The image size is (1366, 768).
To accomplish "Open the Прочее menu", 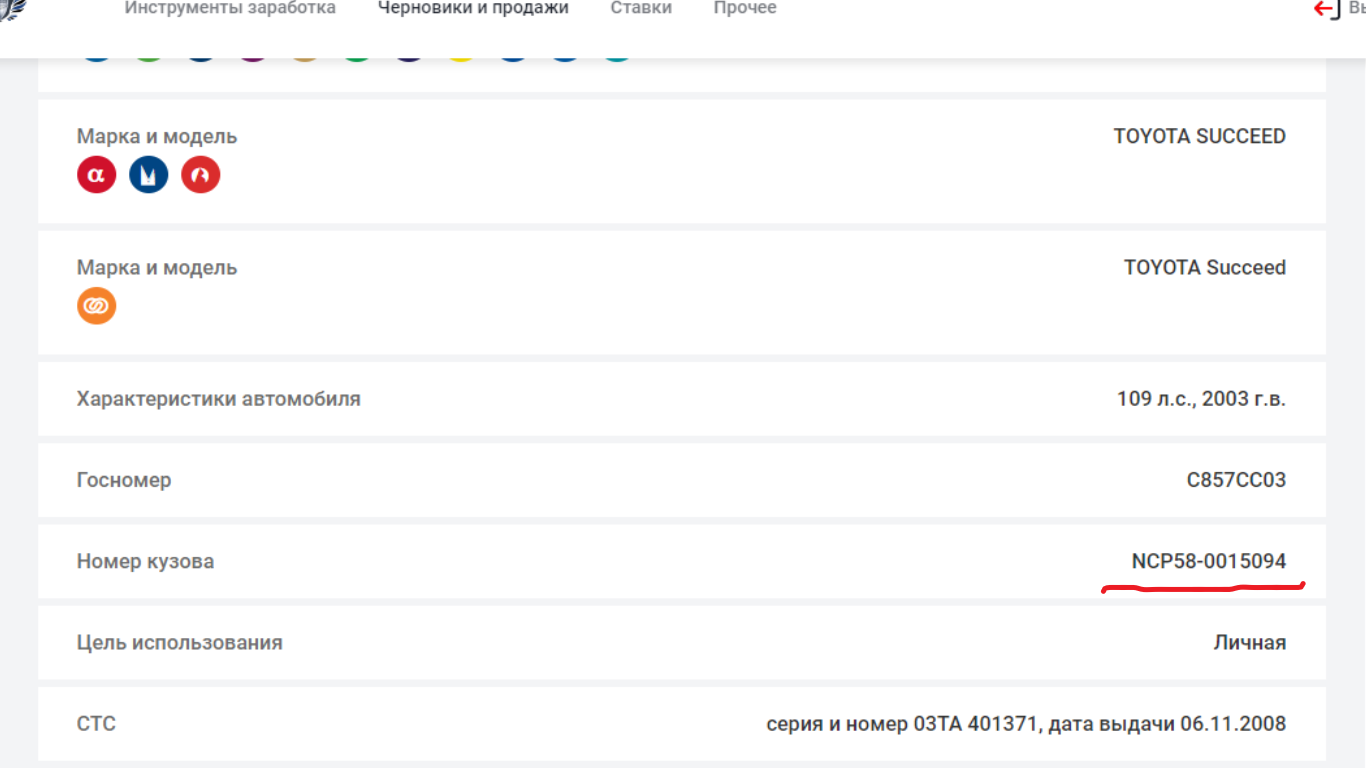I will point(745,8).
